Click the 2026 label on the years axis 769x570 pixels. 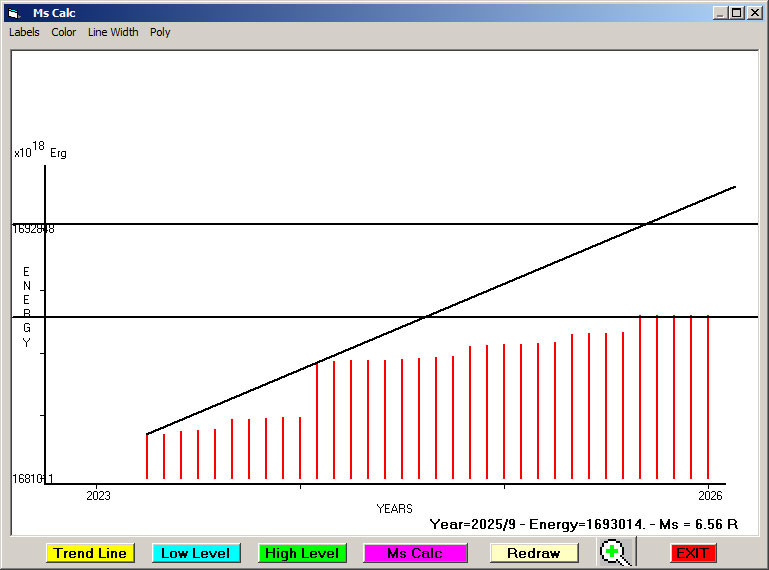coord(709,495)
